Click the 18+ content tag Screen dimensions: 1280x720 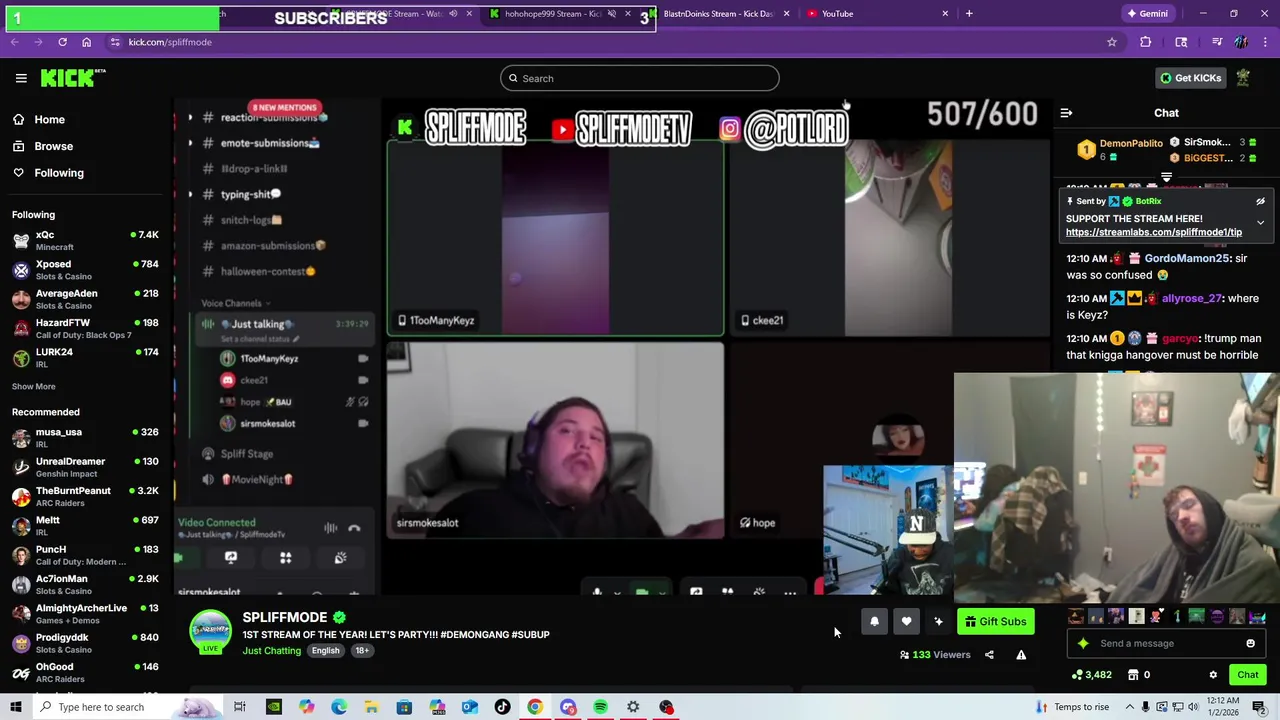point(361,651)
